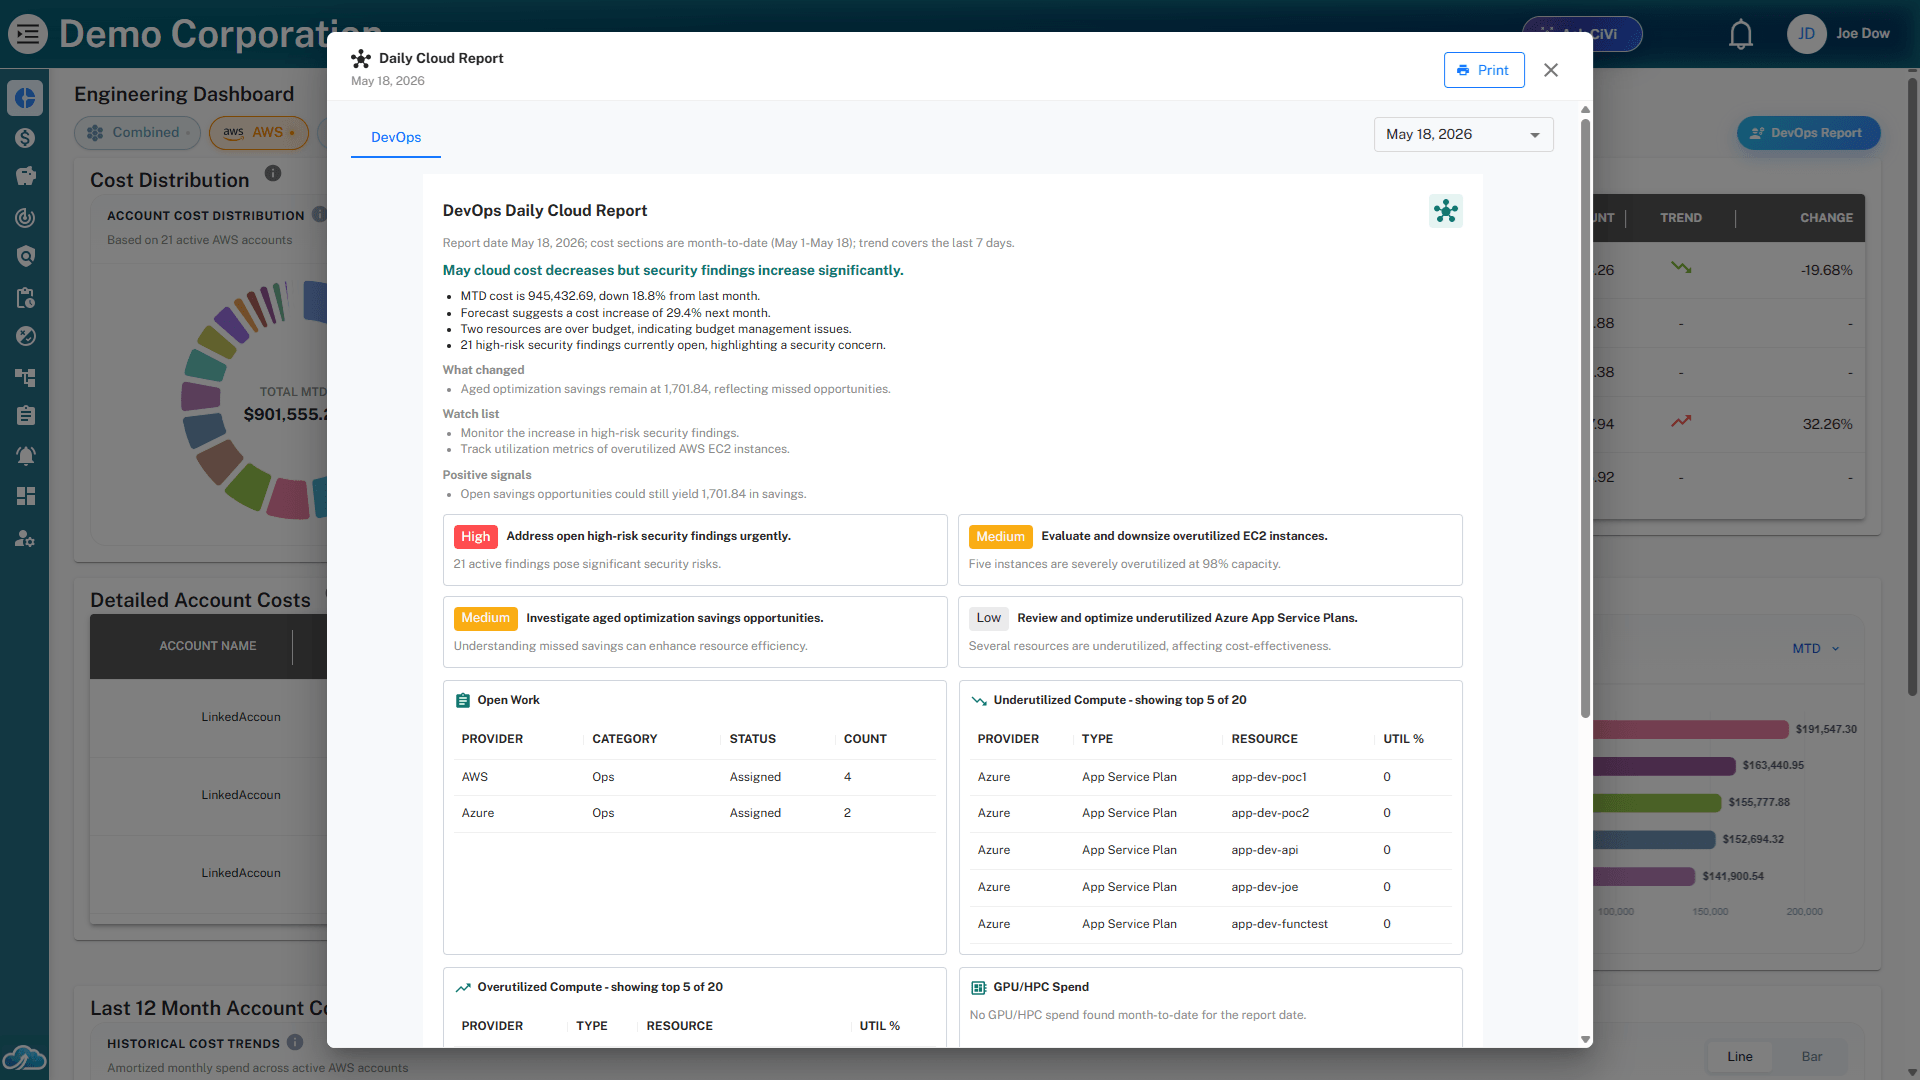This screenshot has width=1920, height=1080.
Task: Click the $152,694.32 blue bar
Action: click(x=1654, y=839)
